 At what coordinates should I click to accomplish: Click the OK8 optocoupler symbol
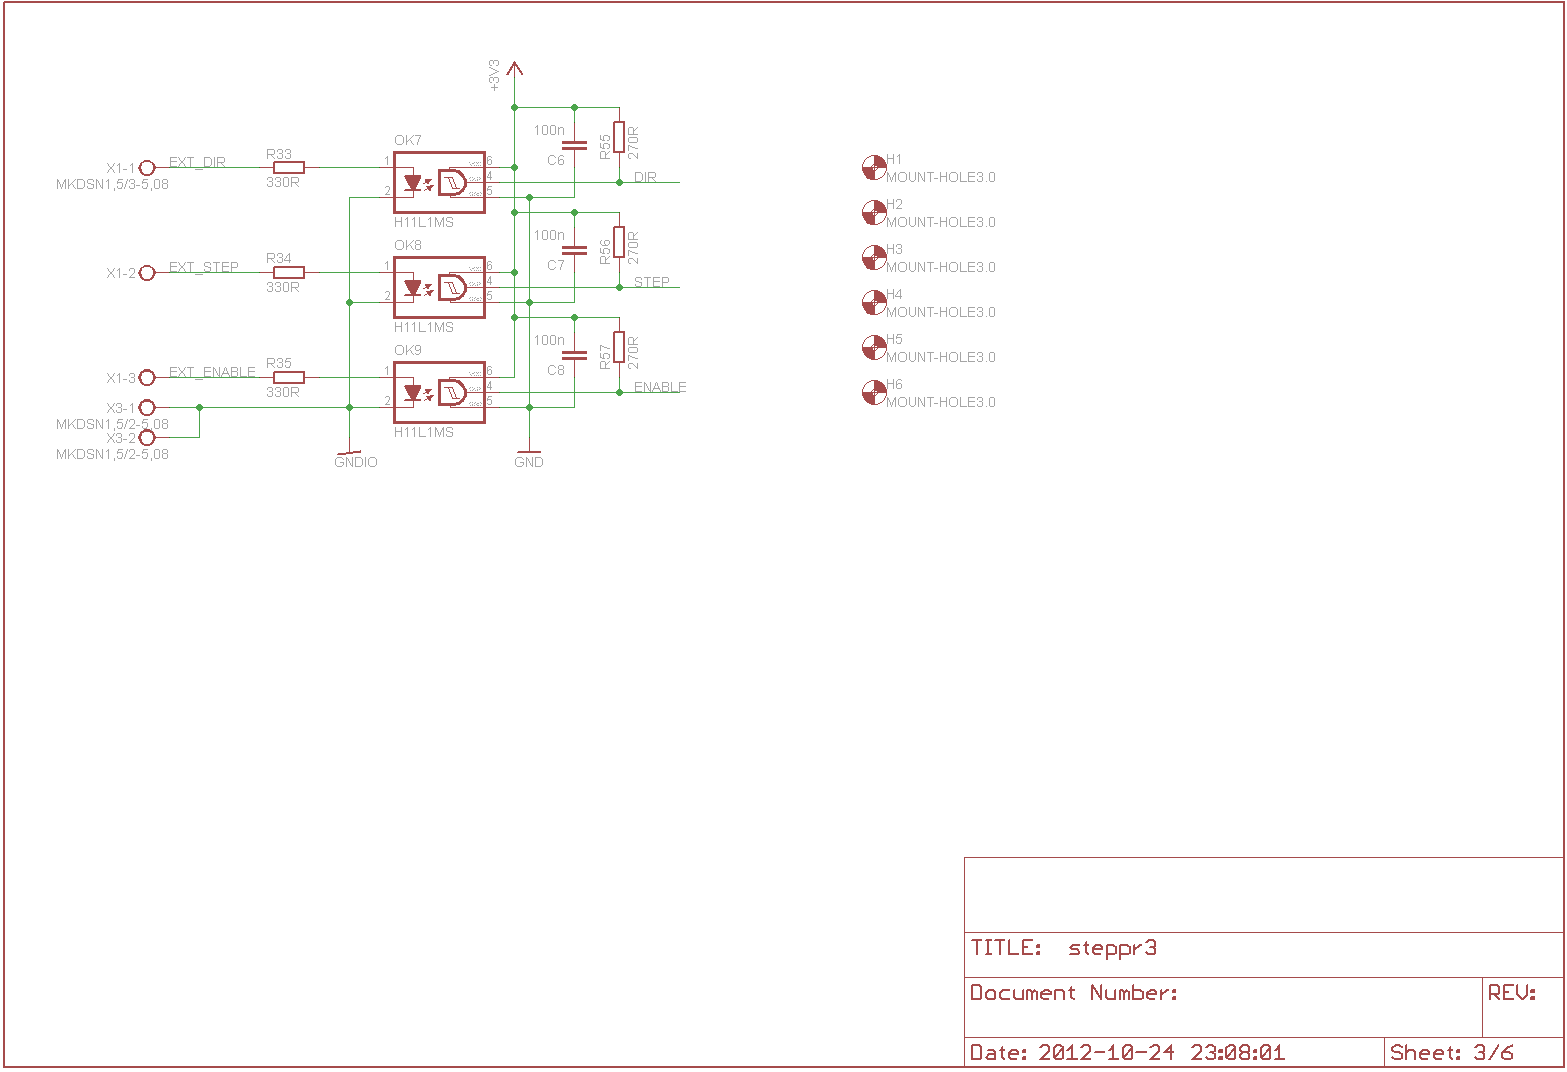pyautogui.click(x=439, y=288)
